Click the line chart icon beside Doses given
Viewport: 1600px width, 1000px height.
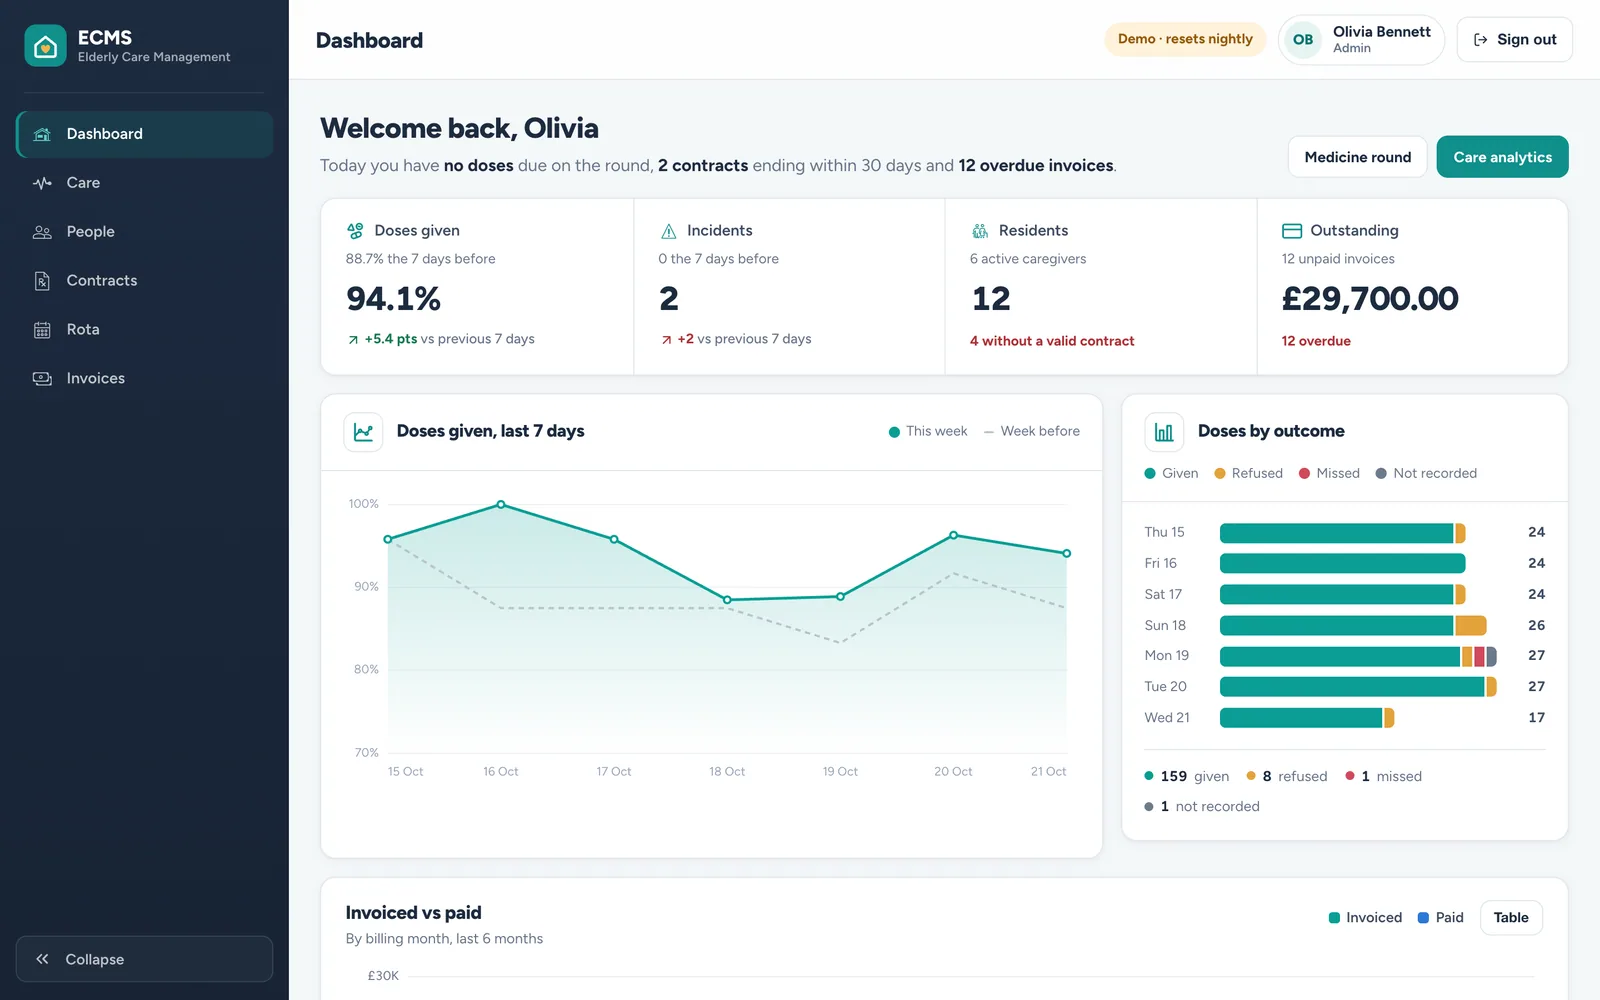(363, 432)
